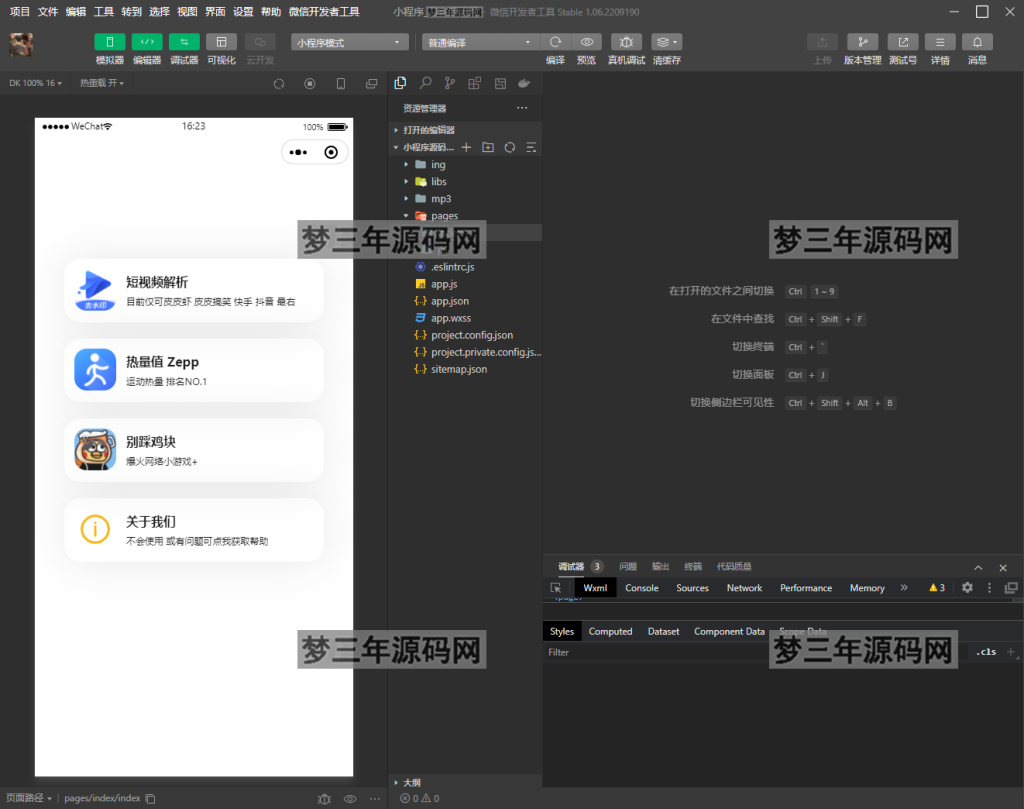Open the sitemap.json file
This screenshot has width=1024, height=809.
coord(465,369)
